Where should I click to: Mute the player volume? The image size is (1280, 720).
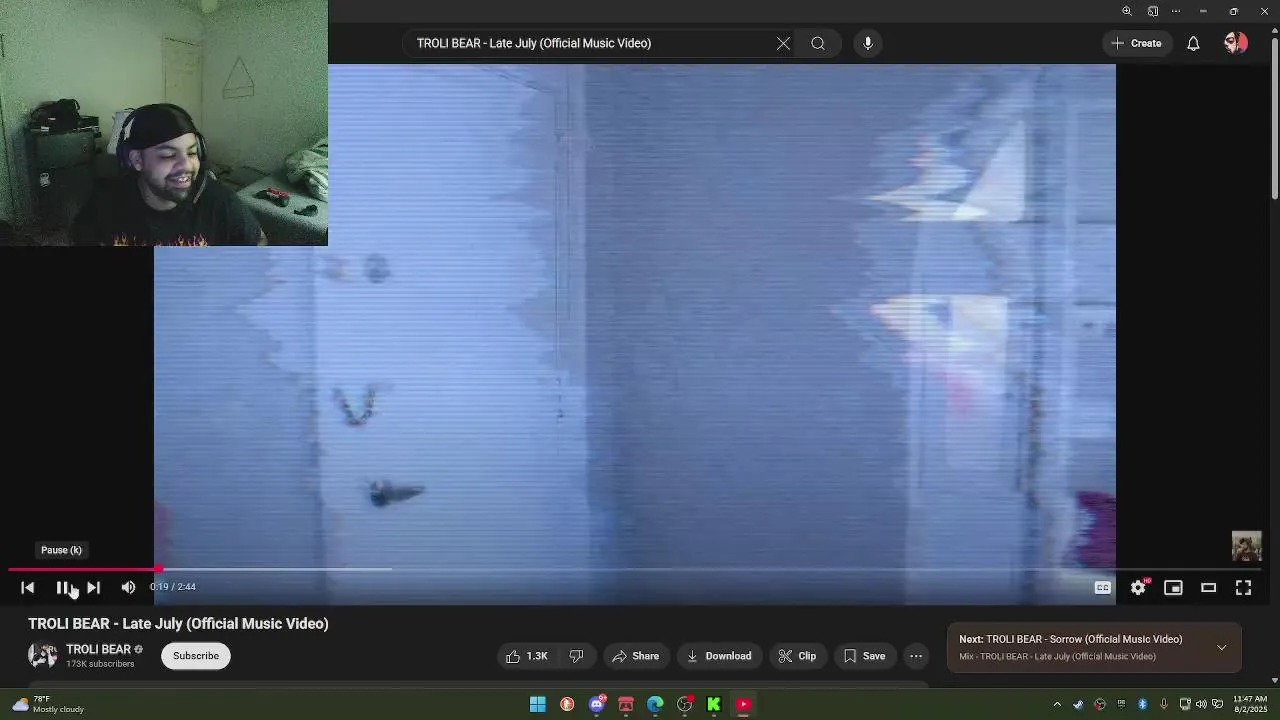point(128,587)
